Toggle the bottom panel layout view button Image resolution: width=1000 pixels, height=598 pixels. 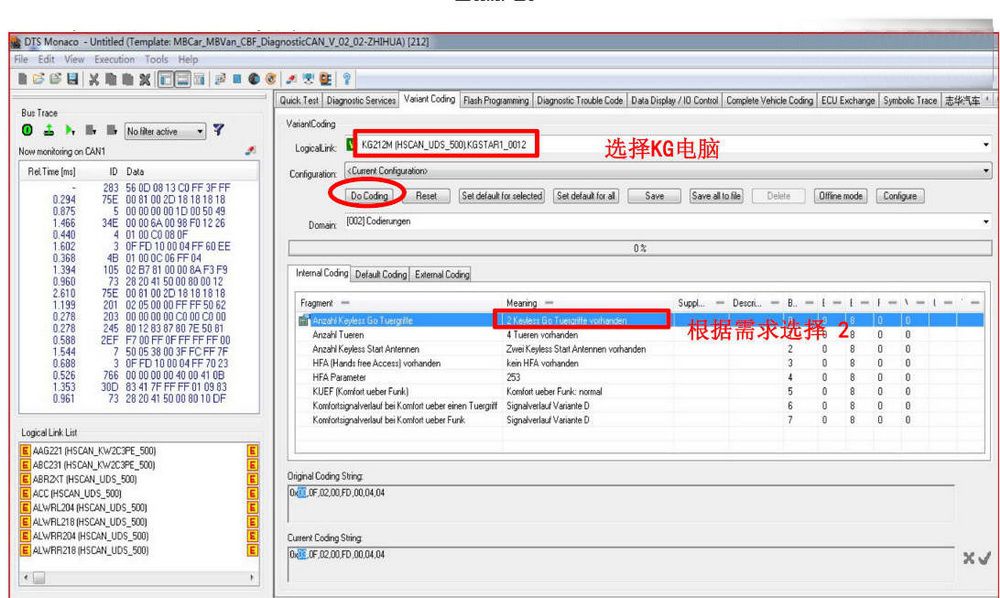click(x=182, y=79)
